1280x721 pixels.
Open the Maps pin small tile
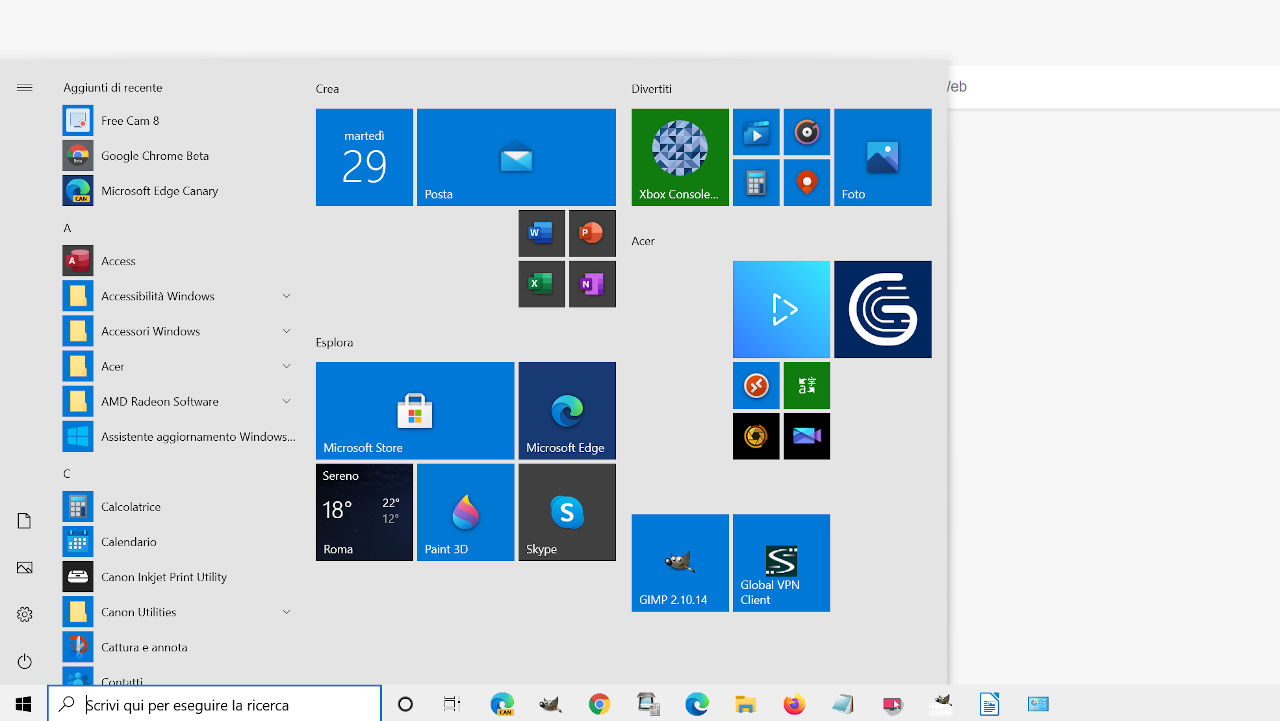pyautogui.click(x=807, y=183)
